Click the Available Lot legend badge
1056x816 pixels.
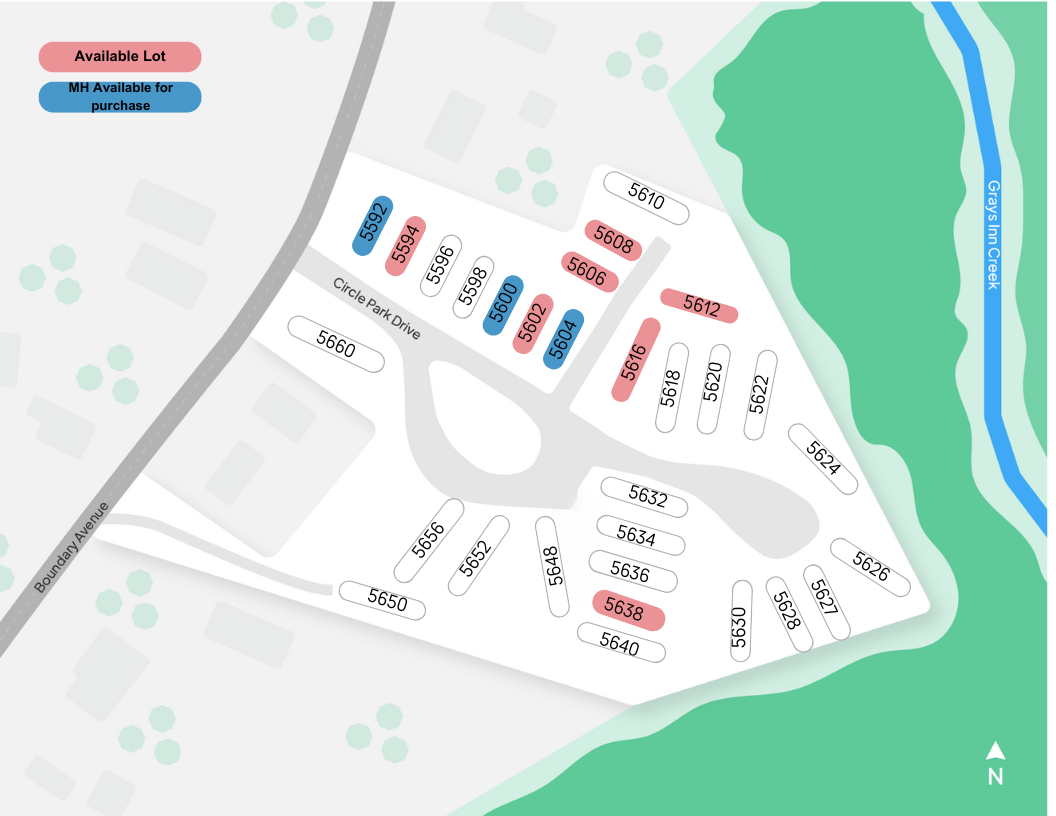120,57
